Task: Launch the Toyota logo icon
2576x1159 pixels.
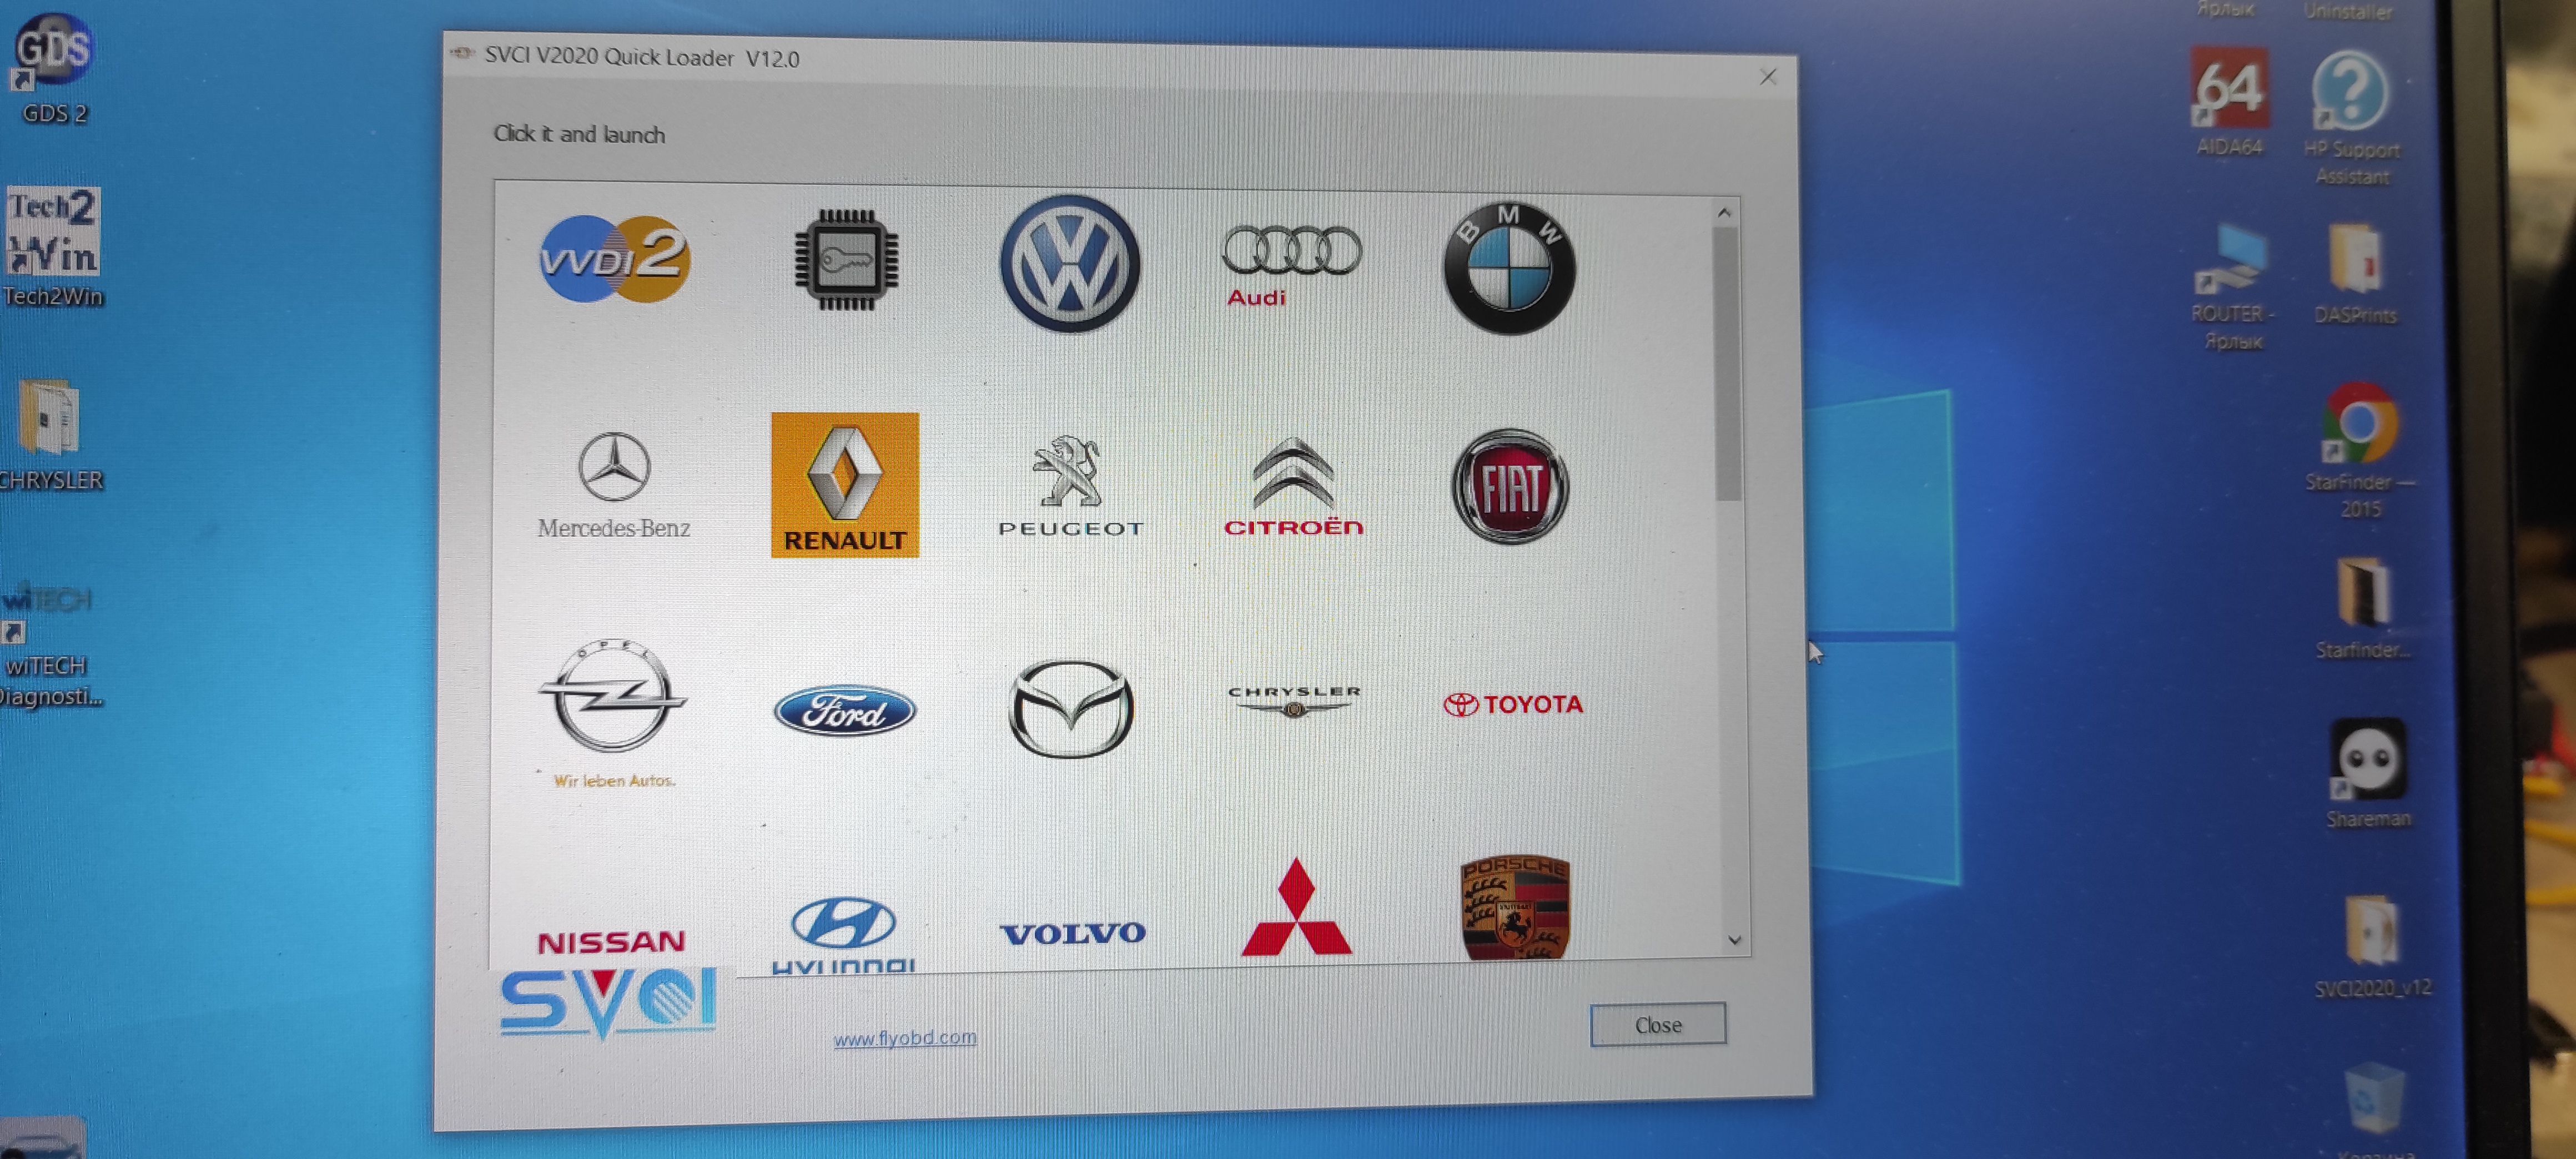Action: tap(1512, 705)
